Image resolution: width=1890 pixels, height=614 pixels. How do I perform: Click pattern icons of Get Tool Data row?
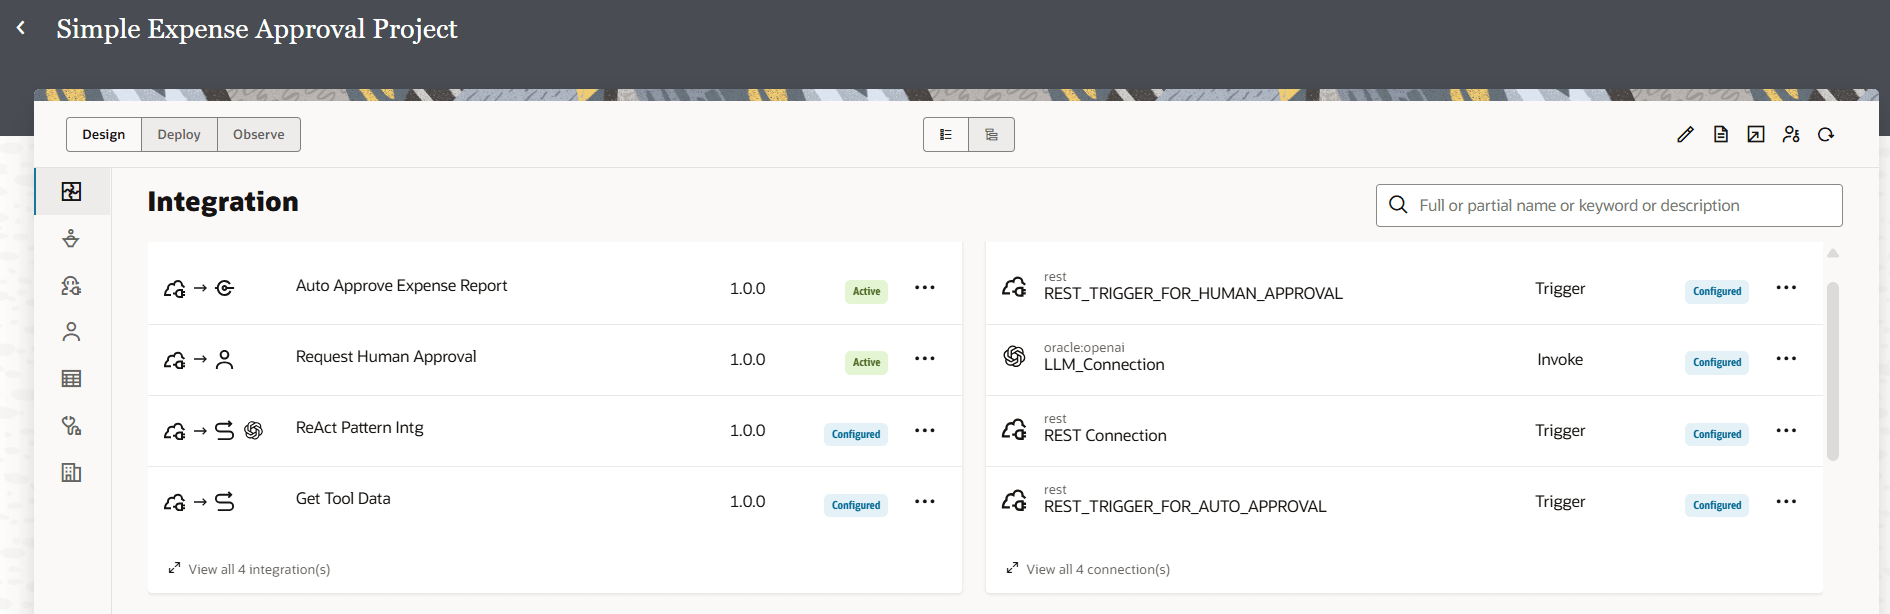coord(199,501)
